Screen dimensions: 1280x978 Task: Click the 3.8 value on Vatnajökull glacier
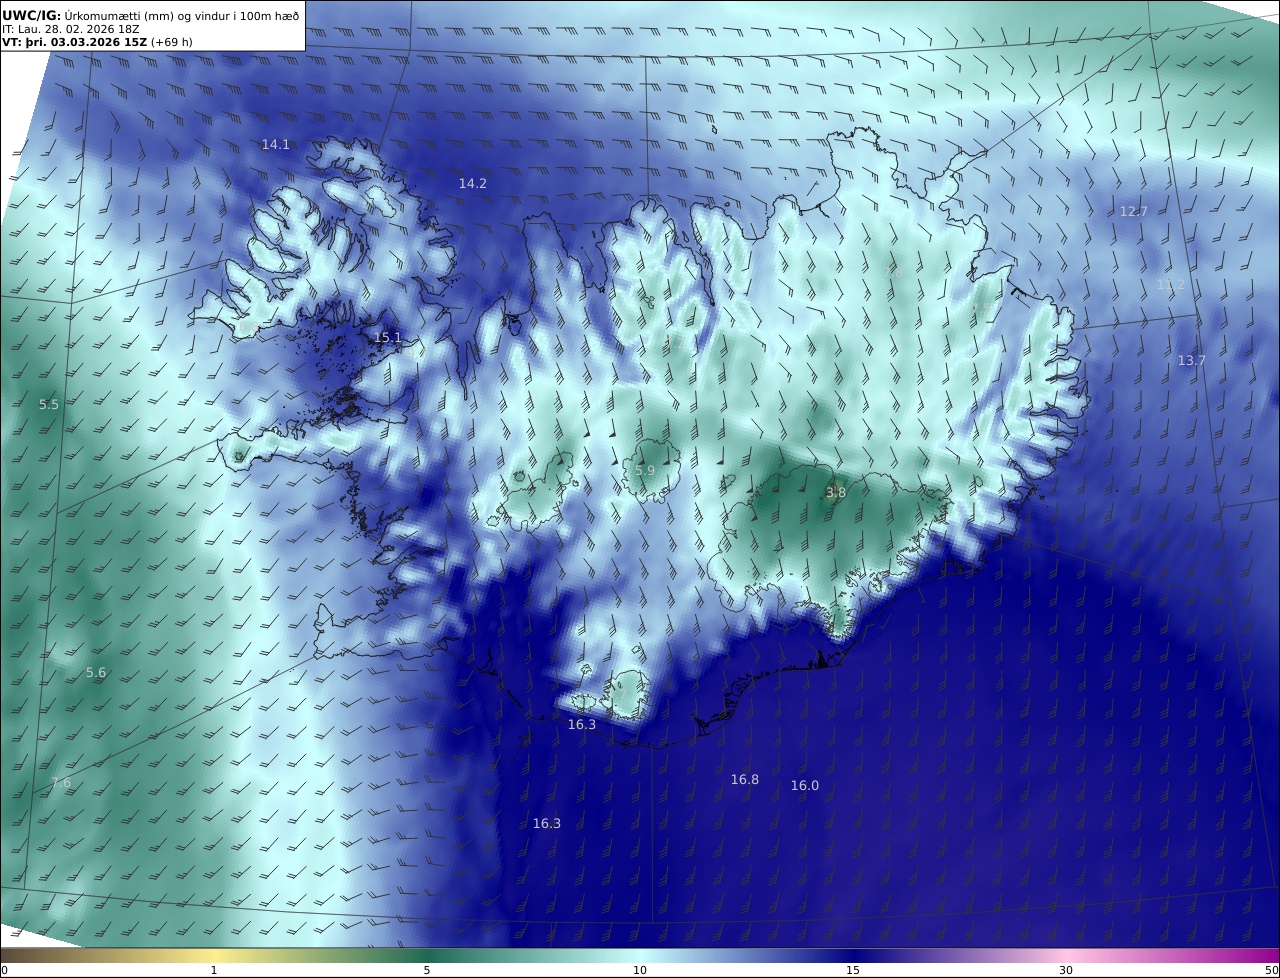[836, 493]
